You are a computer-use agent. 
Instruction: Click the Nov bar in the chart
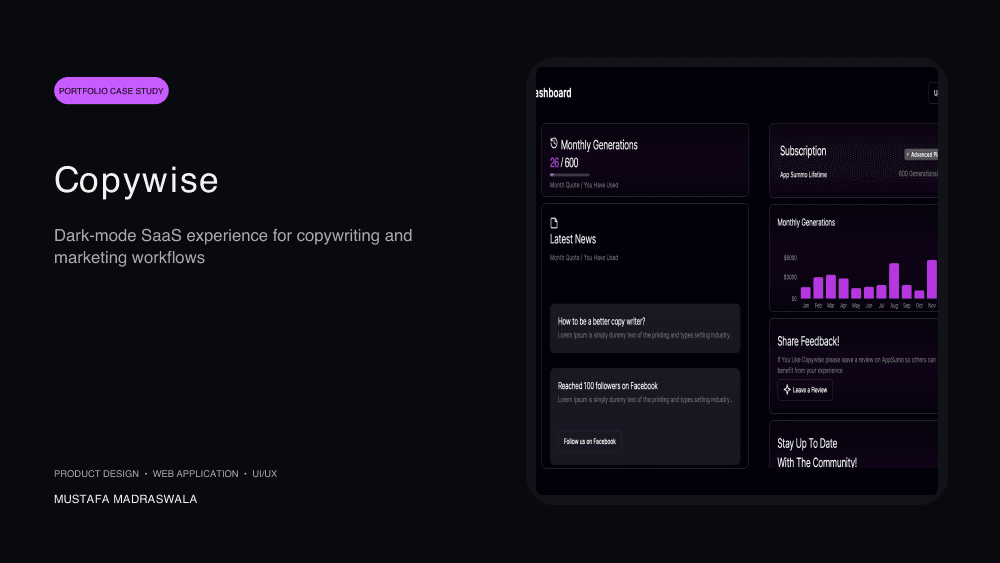[x=932, y=279]
